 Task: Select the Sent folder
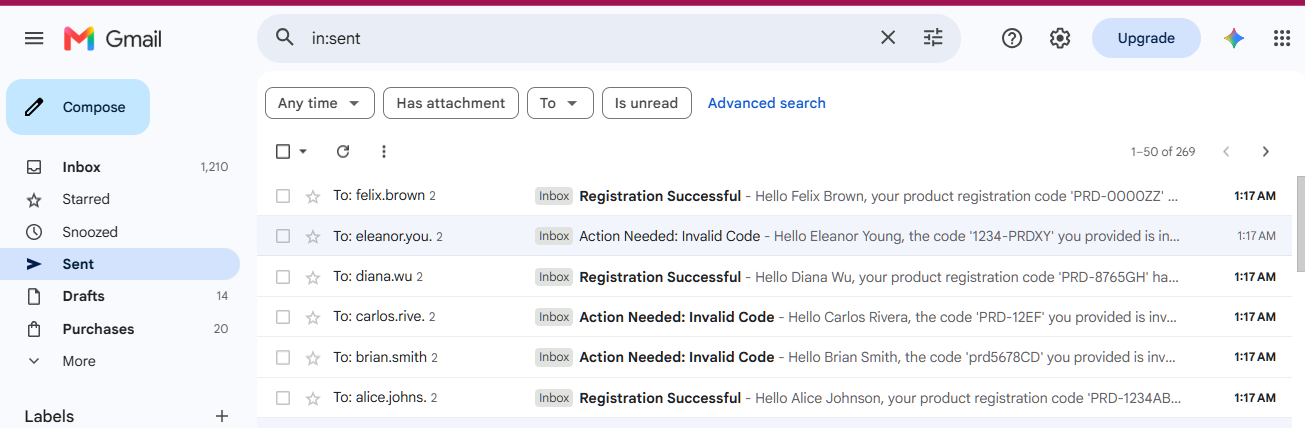pyautogui.click(x=120, y=264)
